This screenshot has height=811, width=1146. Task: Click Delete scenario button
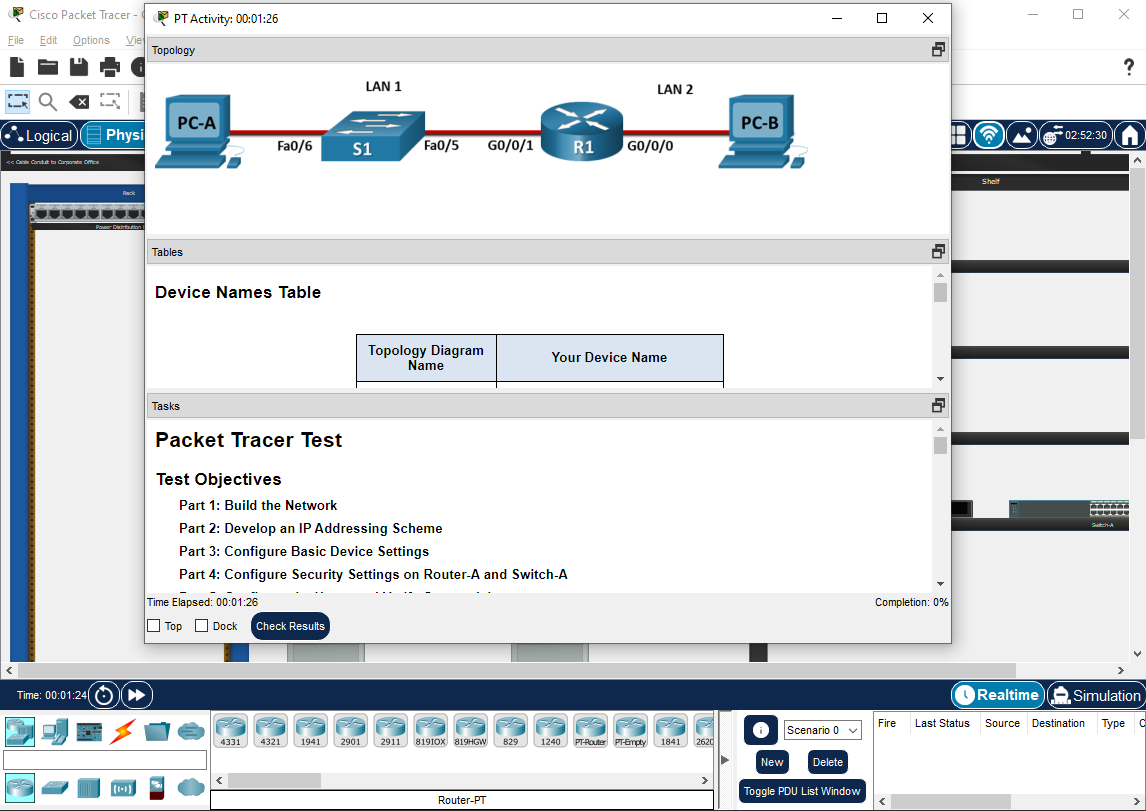pos(827,762)
